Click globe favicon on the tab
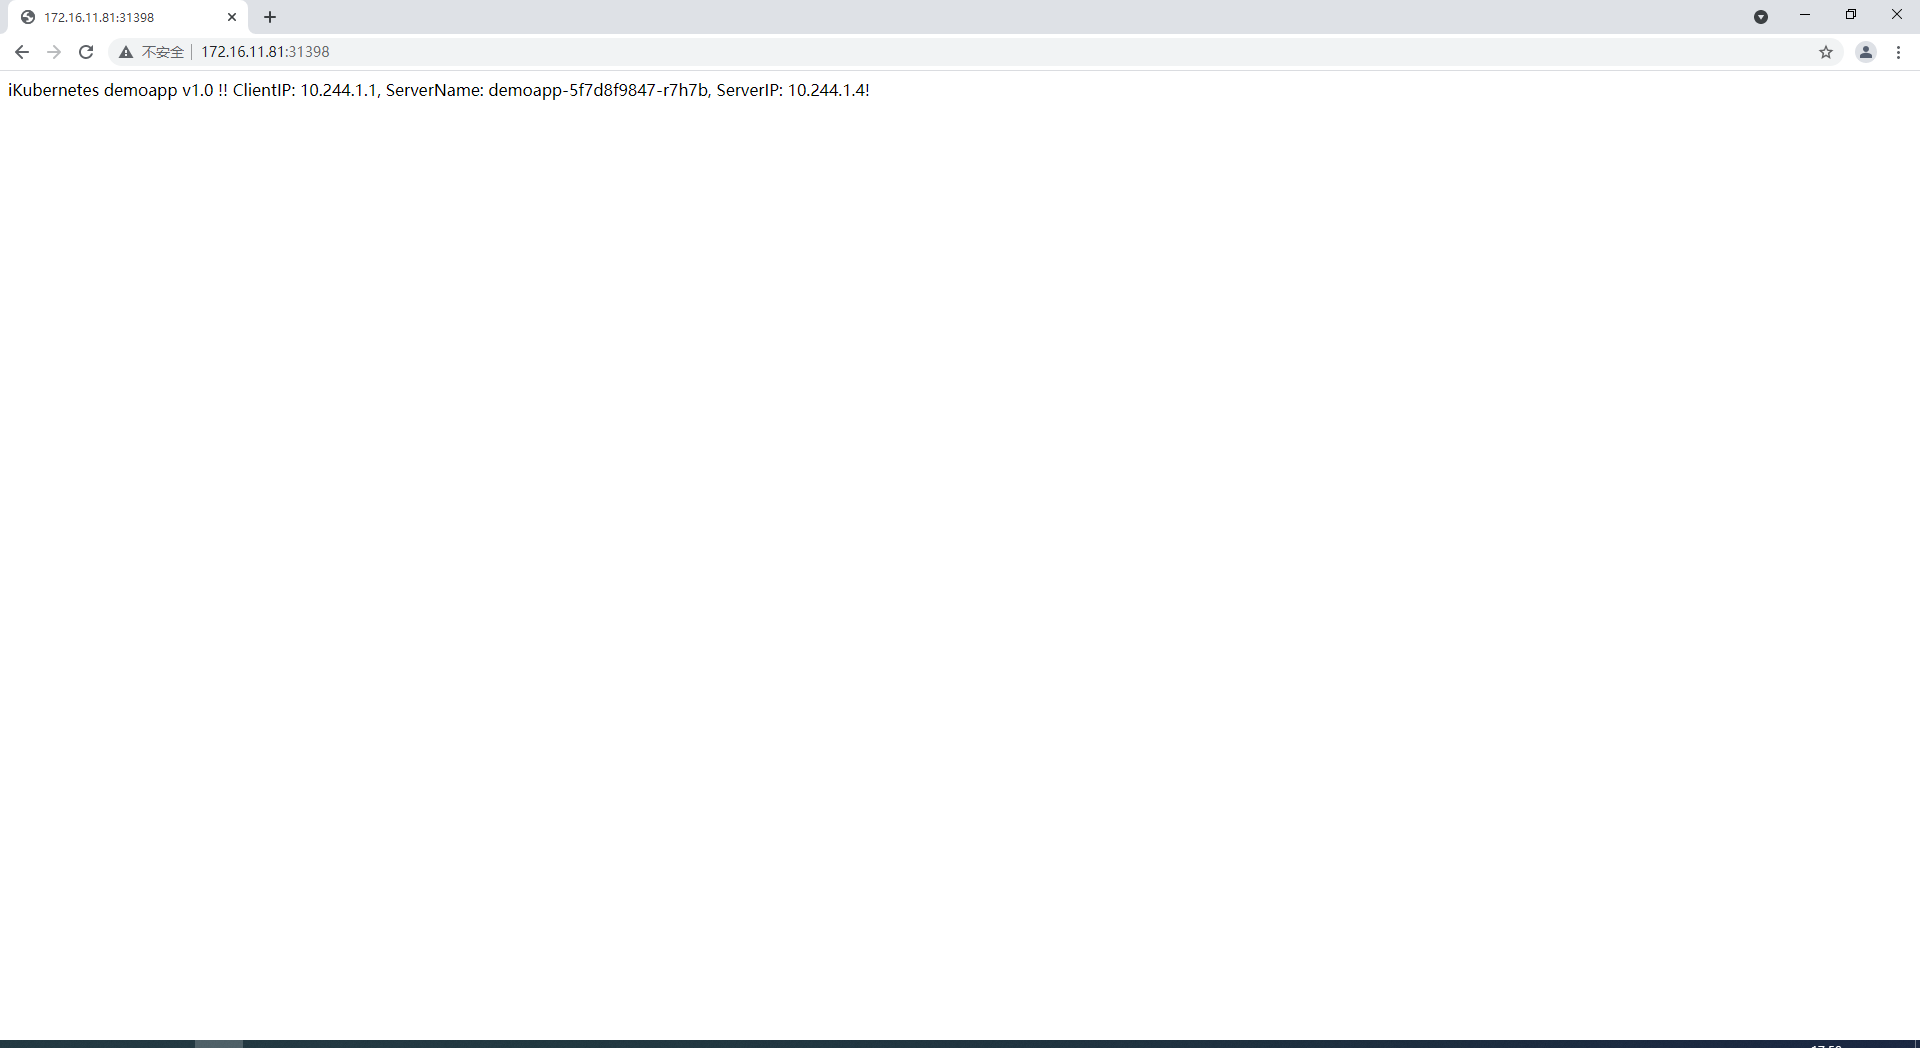Screen dimensions: 1920x1048 28,17
